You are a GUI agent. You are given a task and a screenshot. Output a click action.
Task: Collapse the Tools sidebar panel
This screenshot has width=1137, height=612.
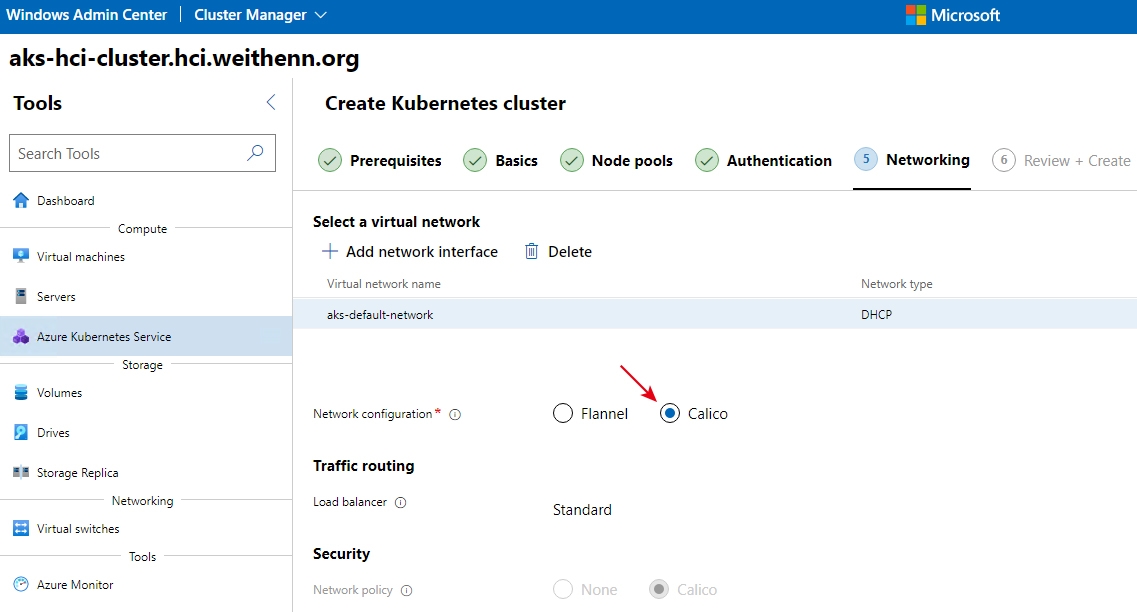270,103
